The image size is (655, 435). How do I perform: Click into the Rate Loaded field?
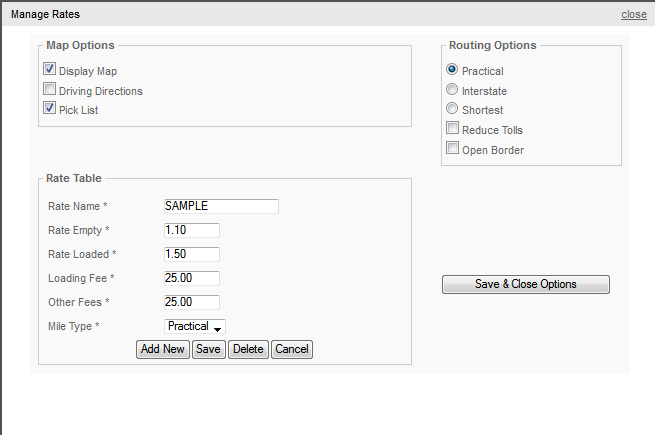192,254
